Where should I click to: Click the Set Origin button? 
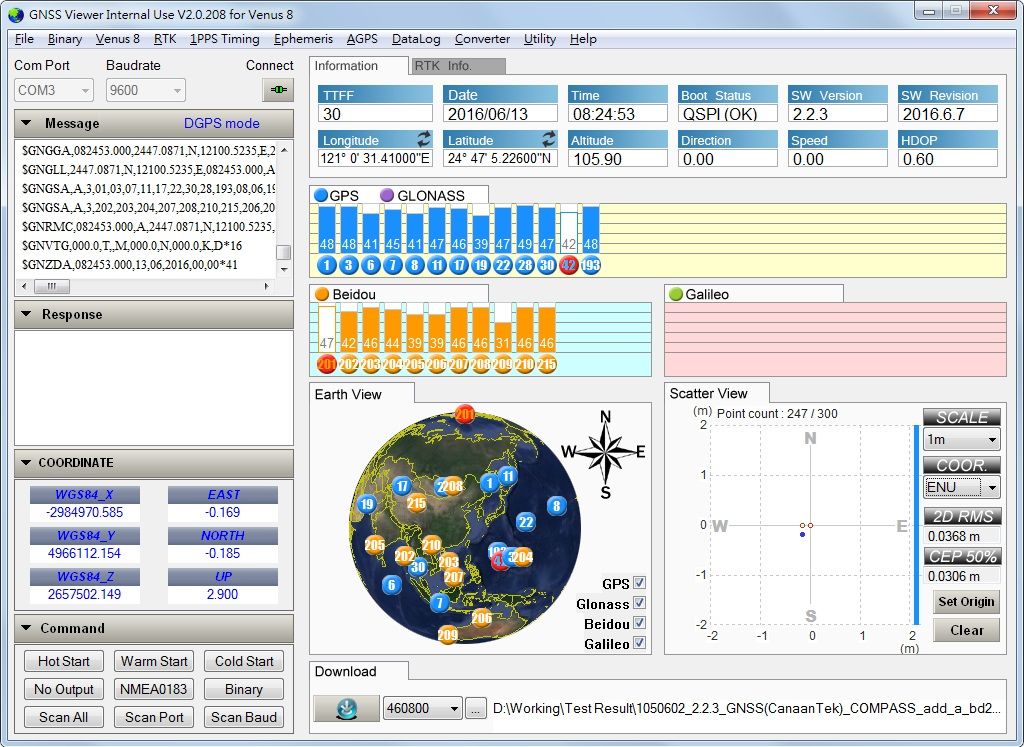coord(965,601)
